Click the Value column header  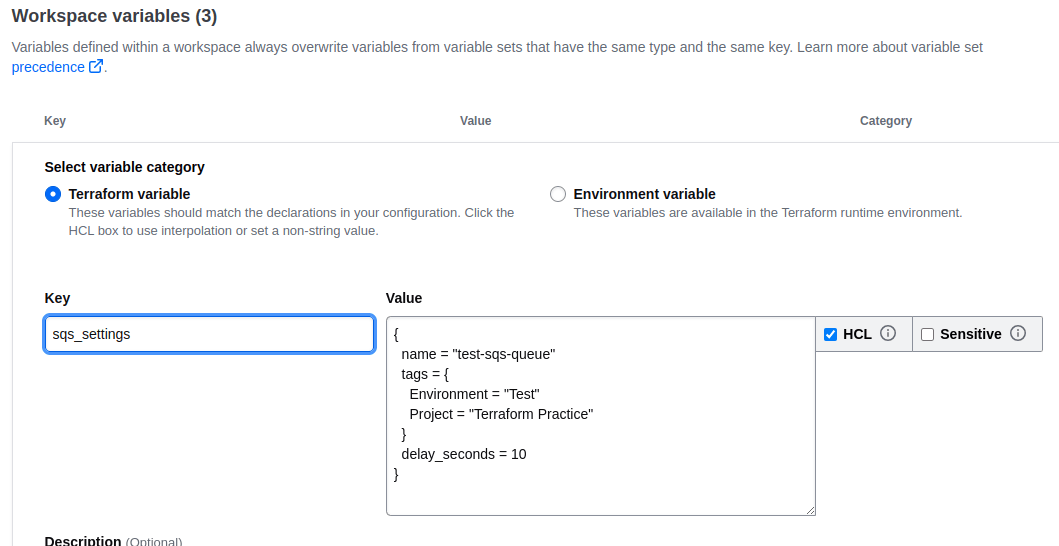[x=475, y=121]
